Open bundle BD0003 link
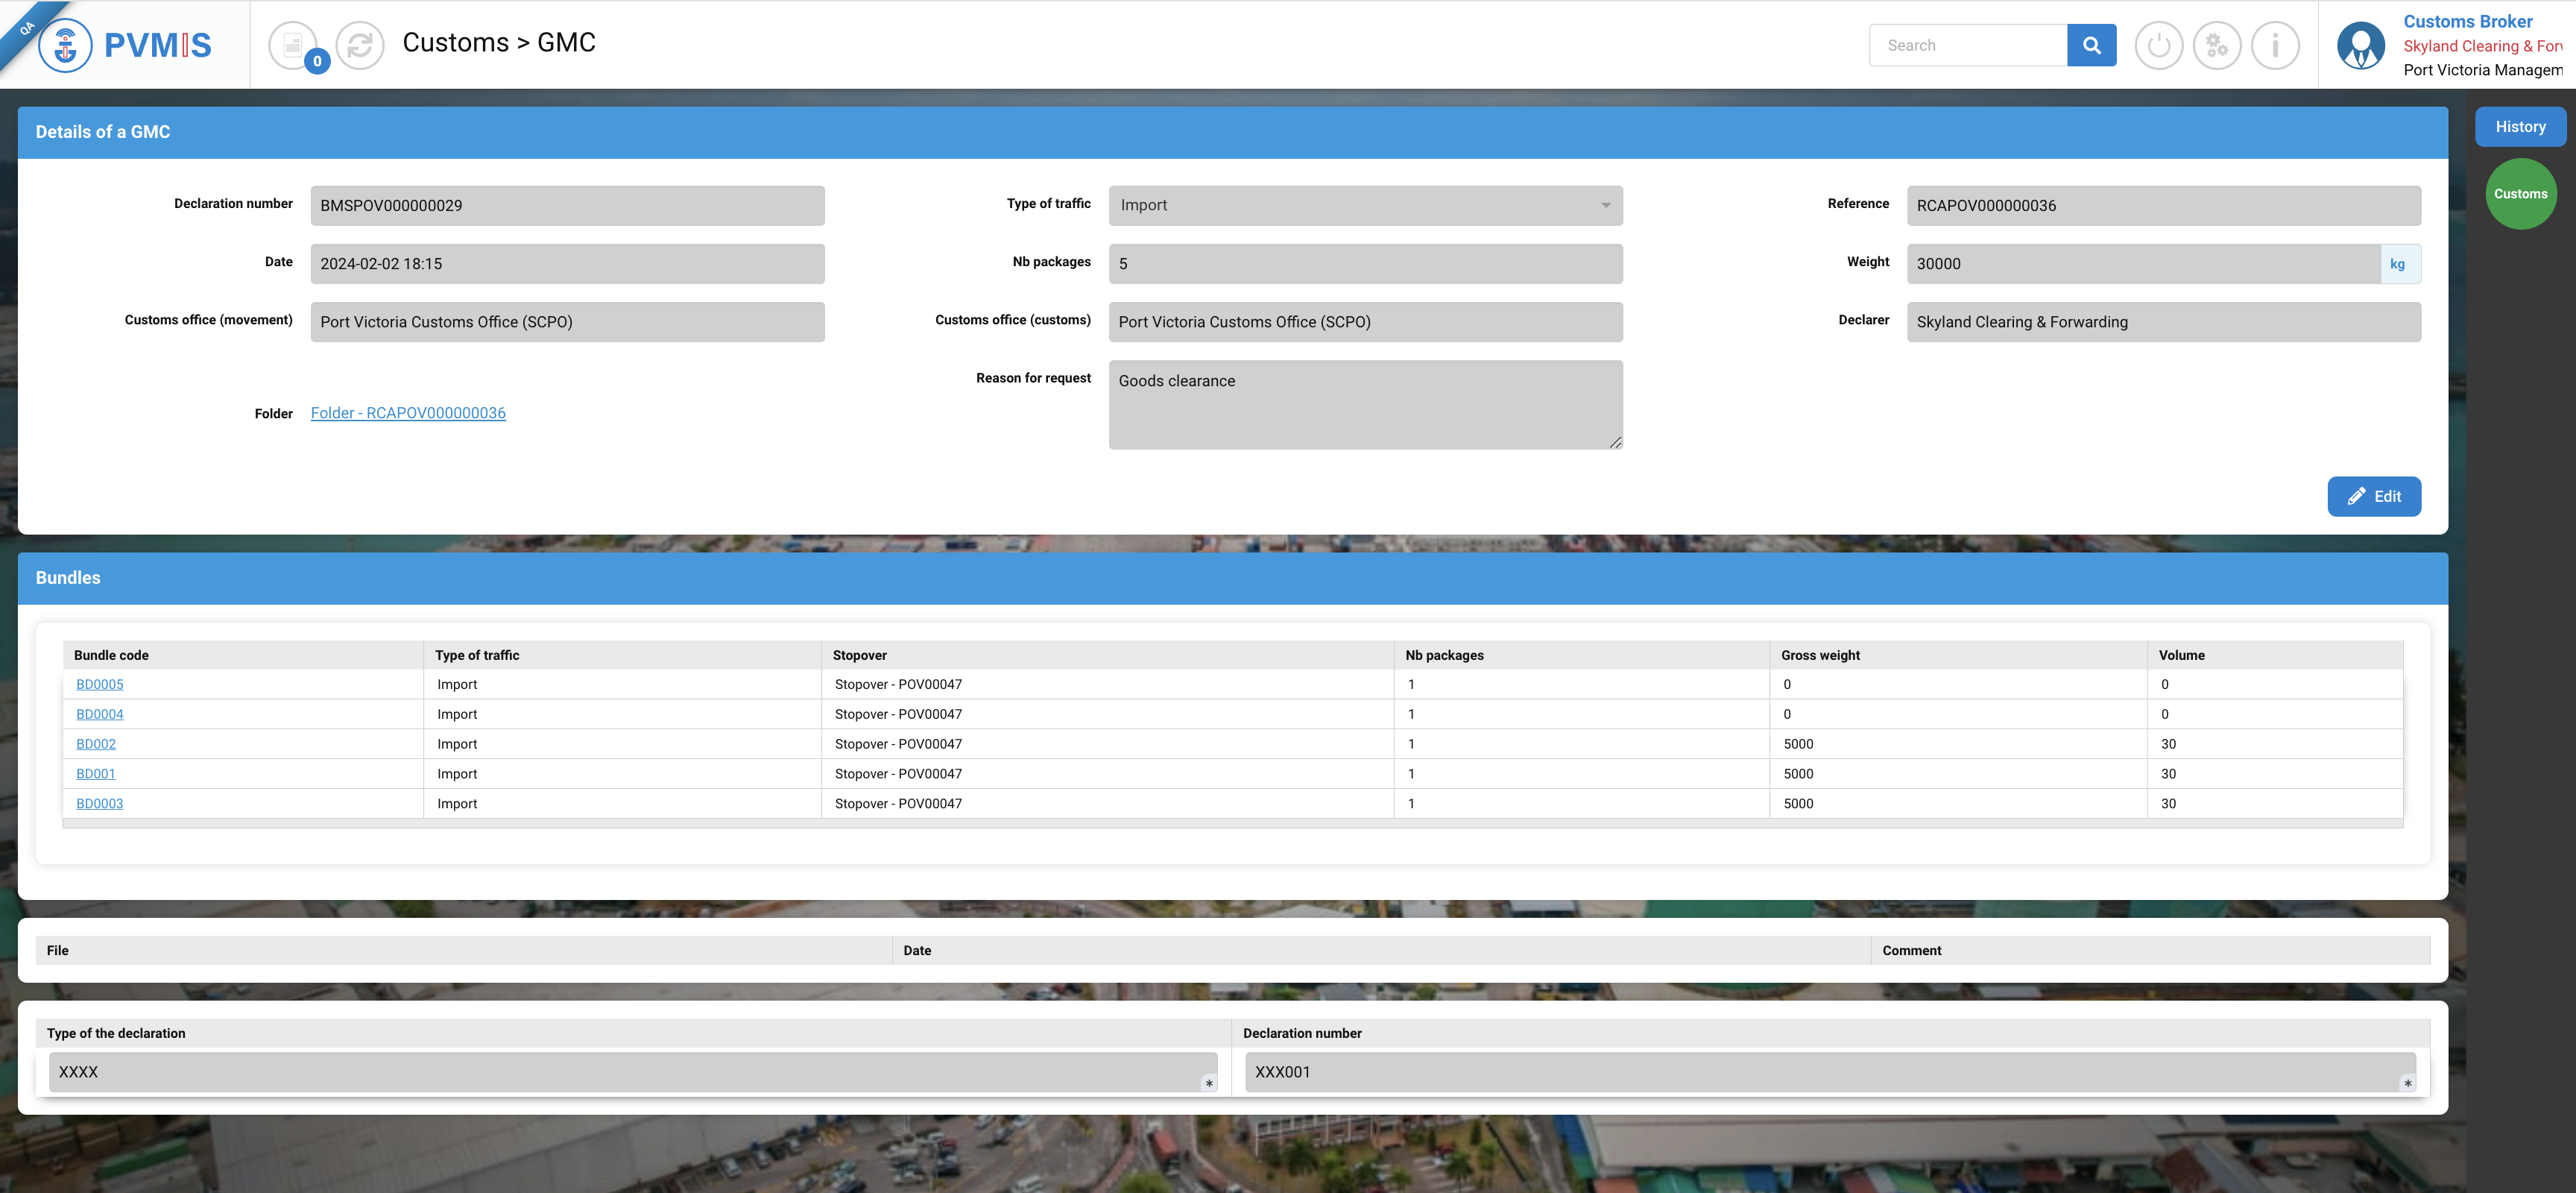Screen dimensions: 2576x1193 (100, 803)
